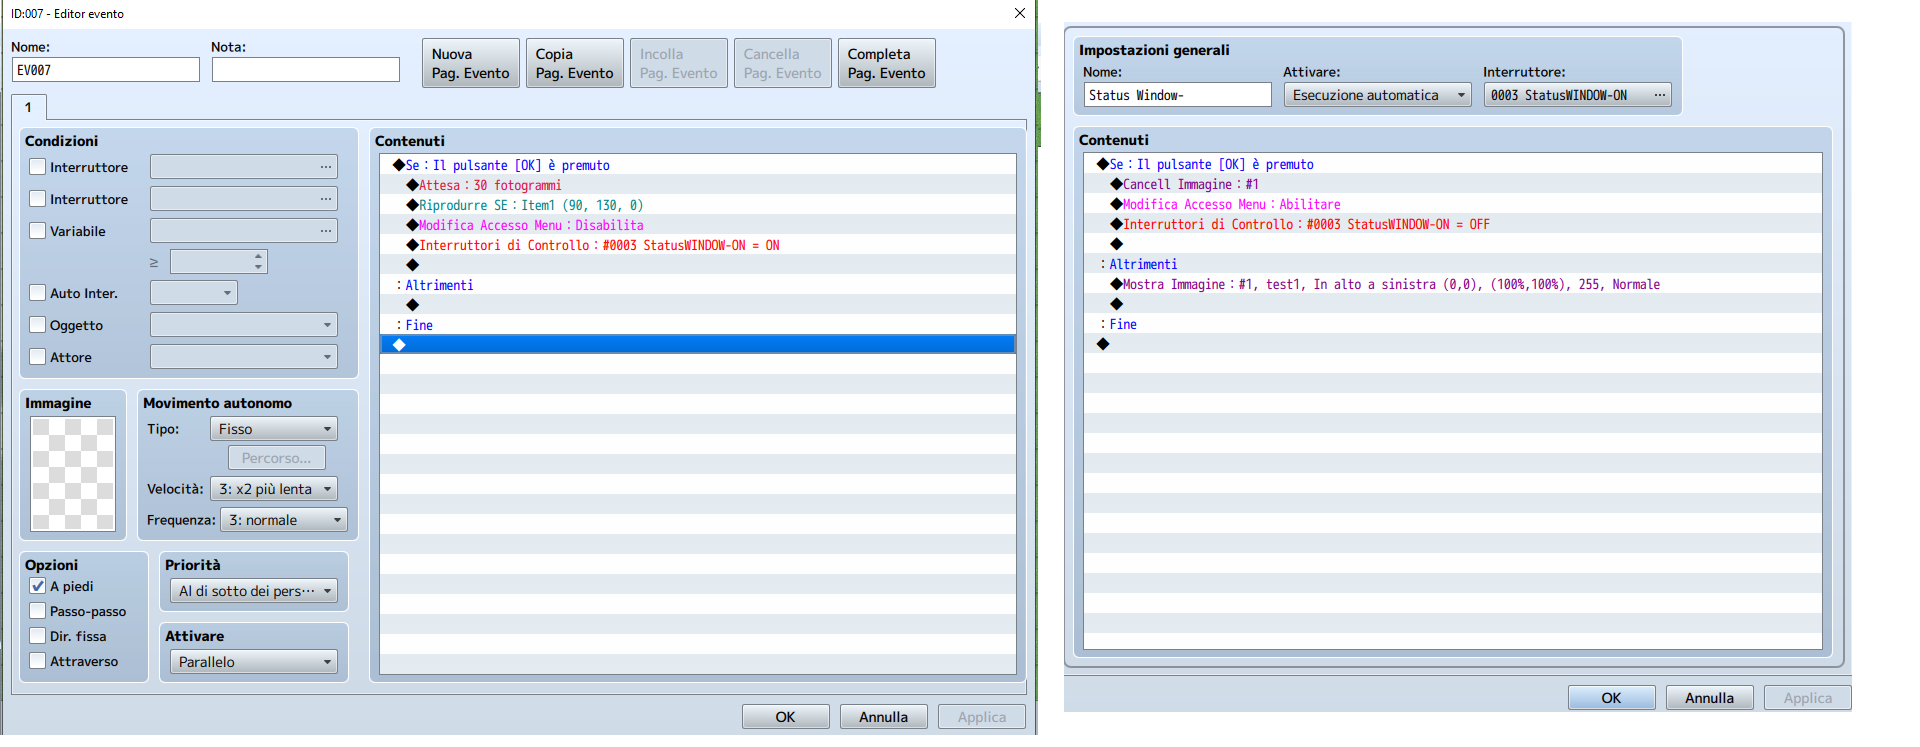Click the Nota input field
The width and height of the screenshot is (1920, 747).
click(x=306, y=70)
